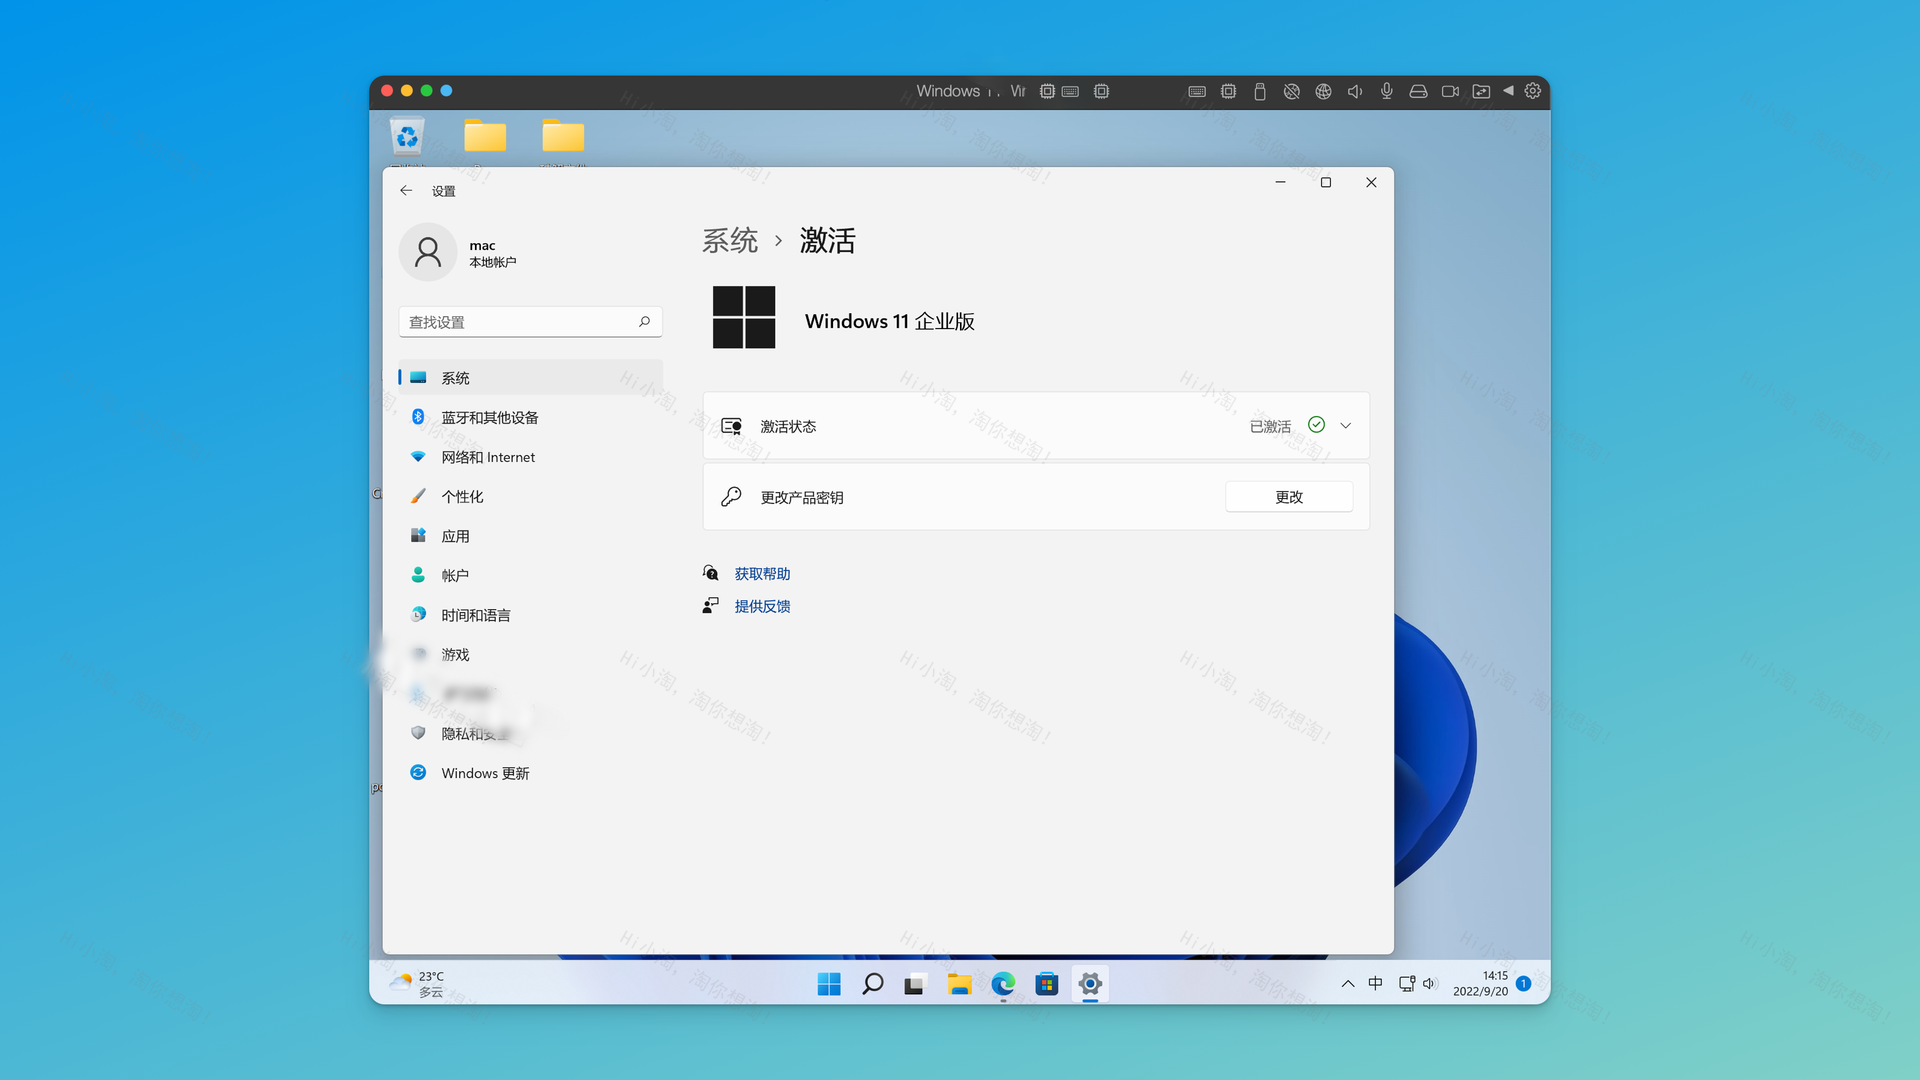Open the clock showing 14:15 2022/9/20
The image size is (1920, 1080).
click(x=1481, y=984)
